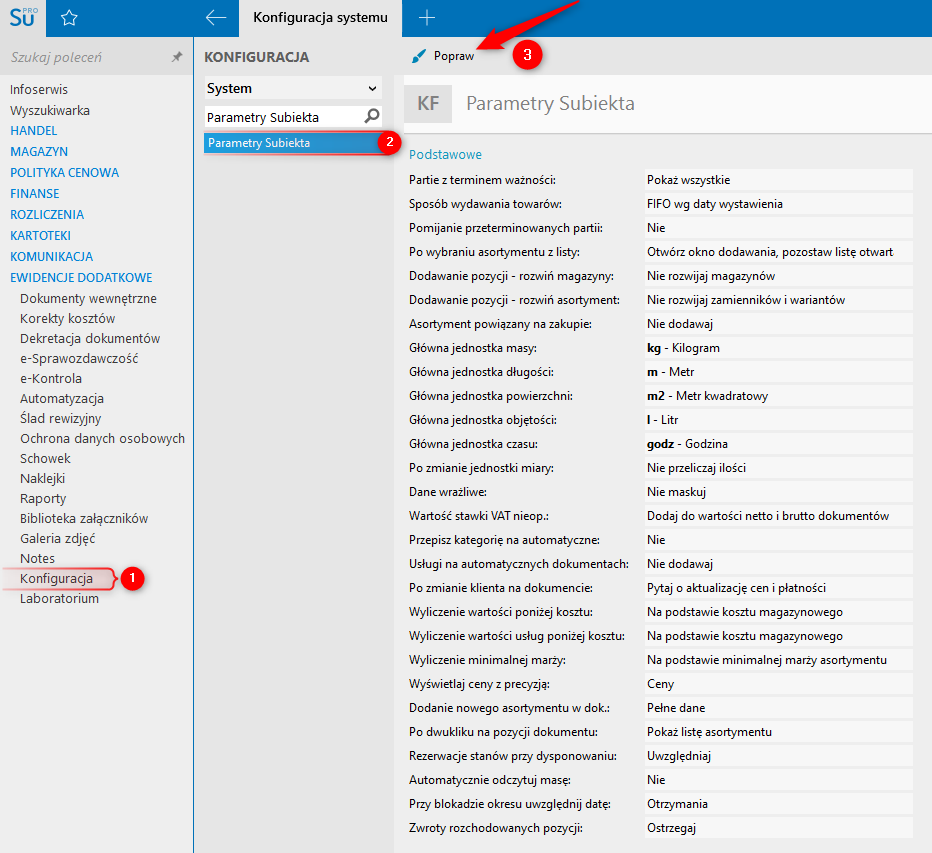This screenshot has width=932, height=853.
Task: Expand the KOMUNIKACJA module
Action: (52, 257)
